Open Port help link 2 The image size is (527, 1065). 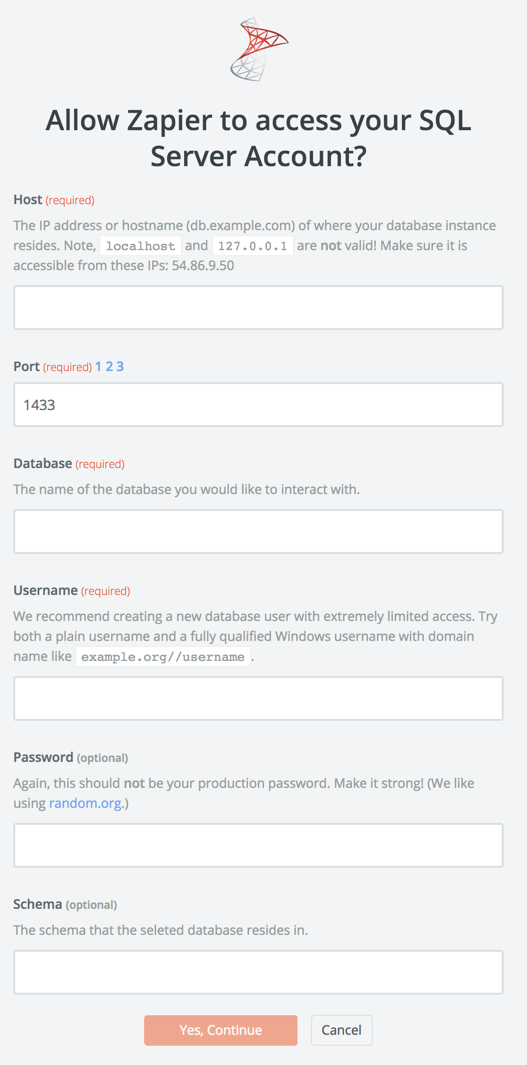(x=109, y=367)
